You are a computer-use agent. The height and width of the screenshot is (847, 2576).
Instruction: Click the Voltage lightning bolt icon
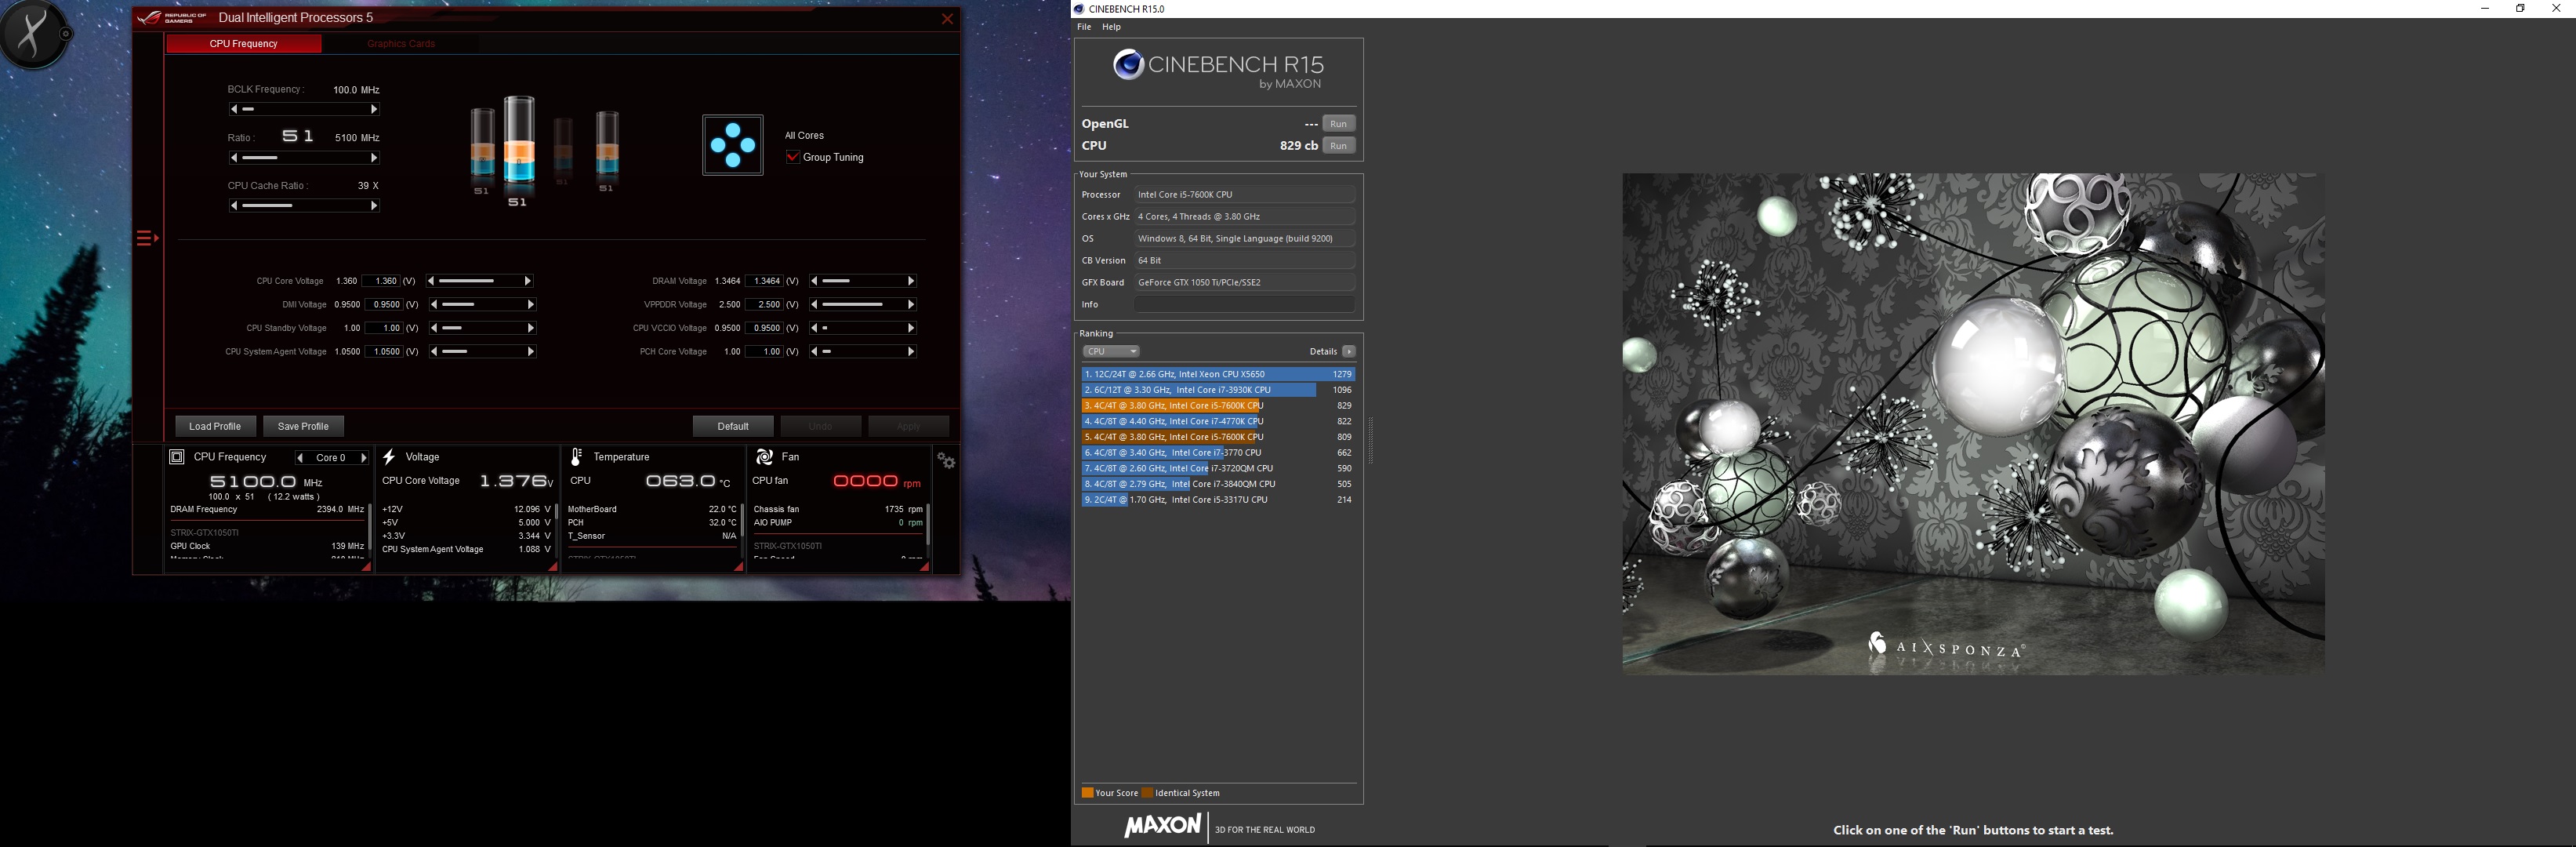tap(389, 457)
